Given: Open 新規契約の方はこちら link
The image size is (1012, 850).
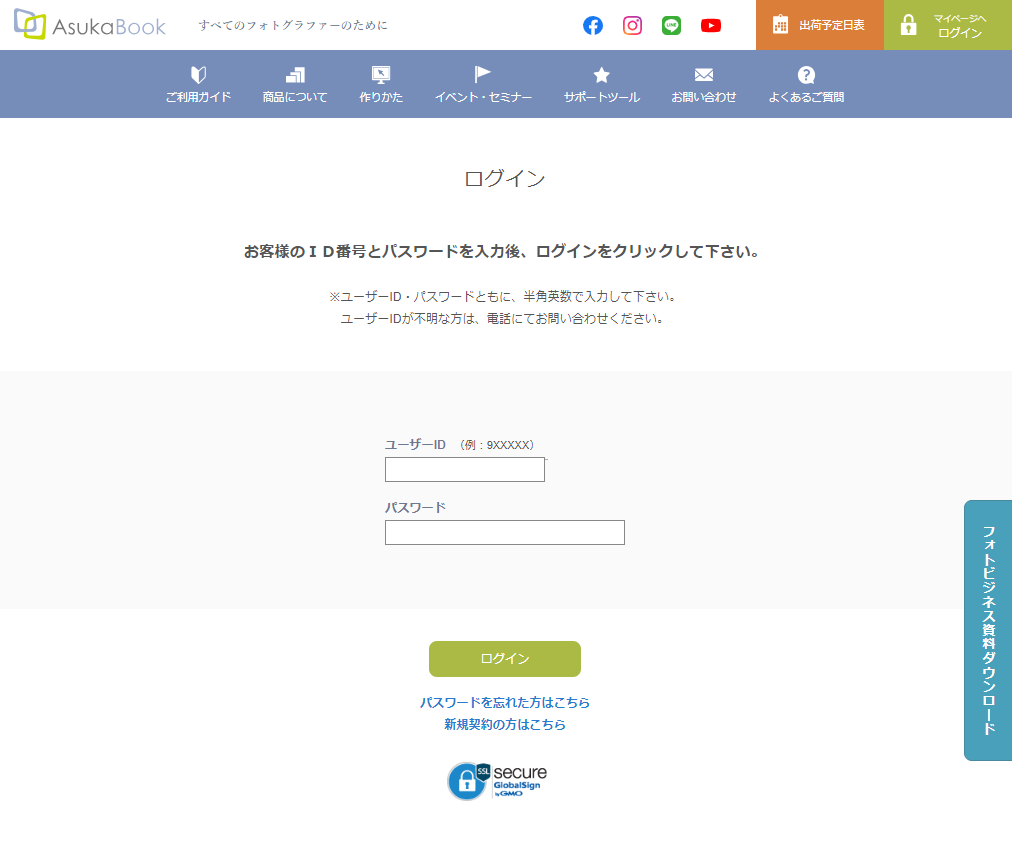Looking at the screenshot, I should point(505,724).
